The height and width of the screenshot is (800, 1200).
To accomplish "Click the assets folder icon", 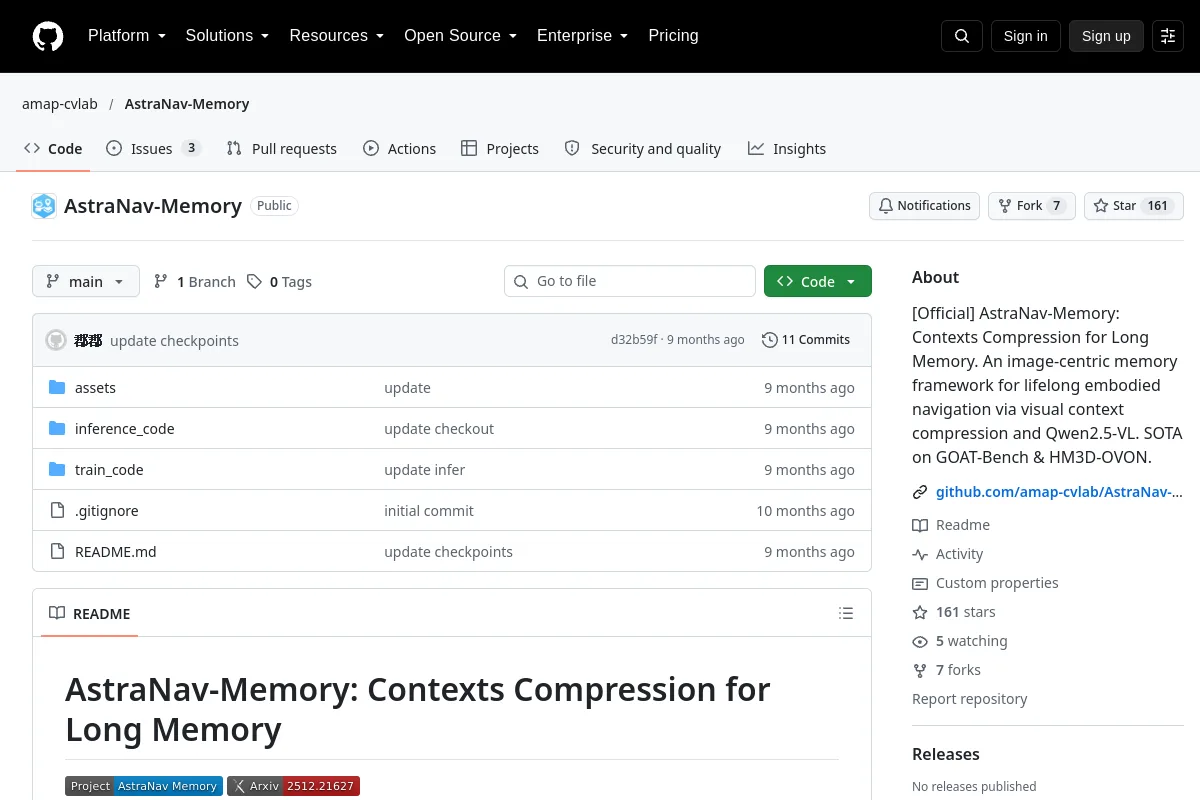I will (x=57, y=388).
